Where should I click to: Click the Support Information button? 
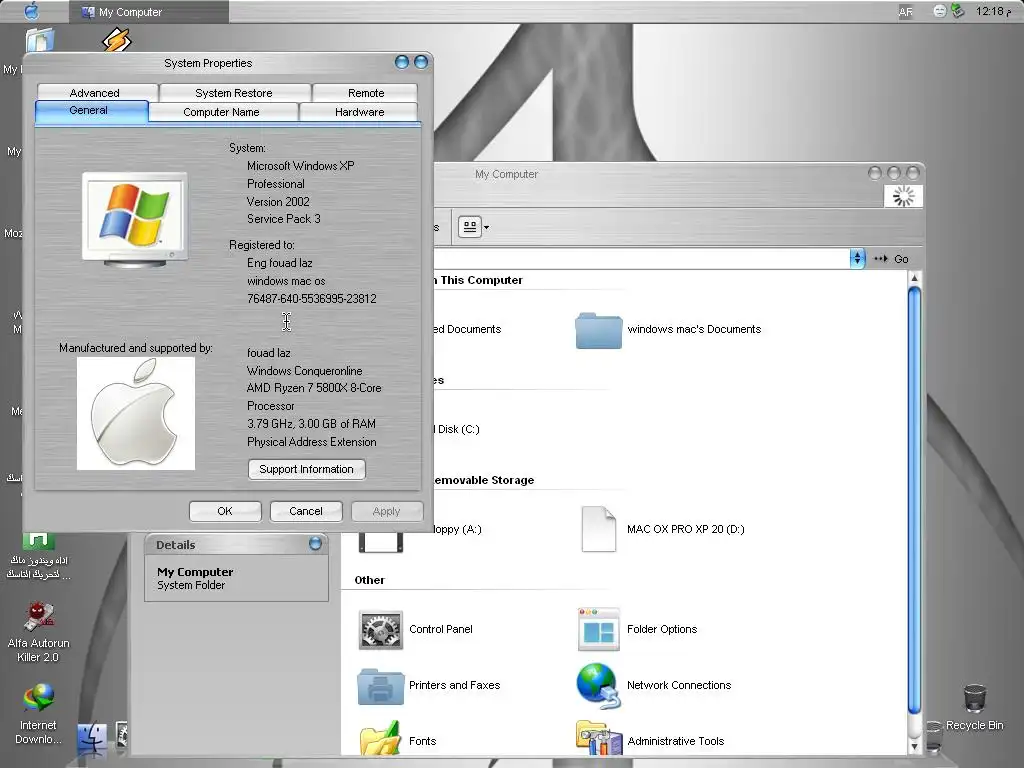point(306,469)
